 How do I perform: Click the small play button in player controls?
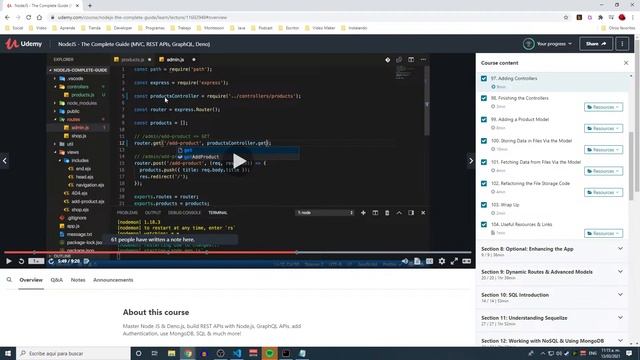pyautogui.click(x=9, y=261)
